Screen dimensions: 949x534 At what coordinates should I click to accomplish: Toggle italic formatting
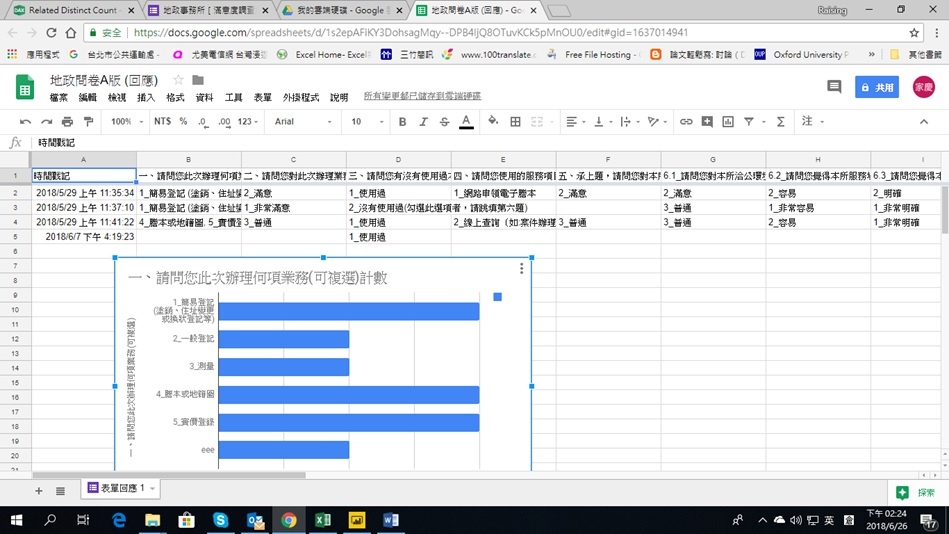[x=424, y=122]
